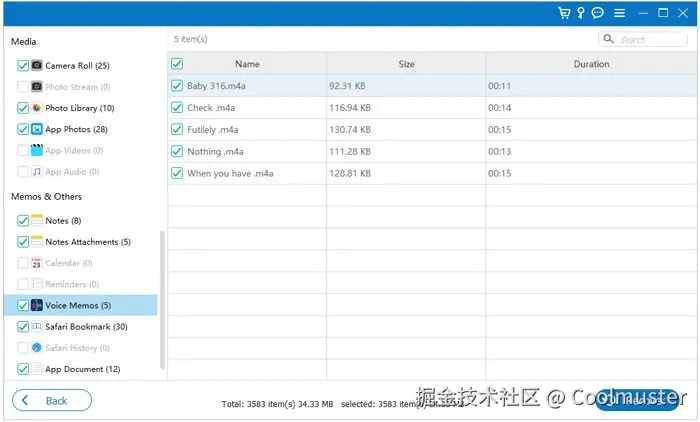Click the Futilely .m4a file name
The image size is (700, 422).
(212, 130)
